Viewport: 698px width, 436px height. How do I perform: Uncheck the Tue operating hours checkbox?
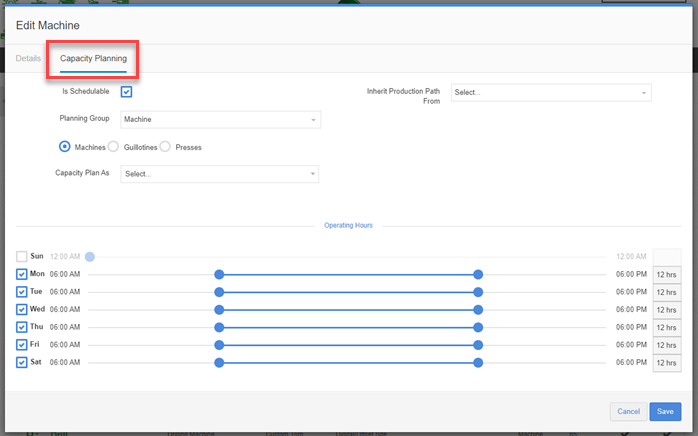(x=21, y=292)
